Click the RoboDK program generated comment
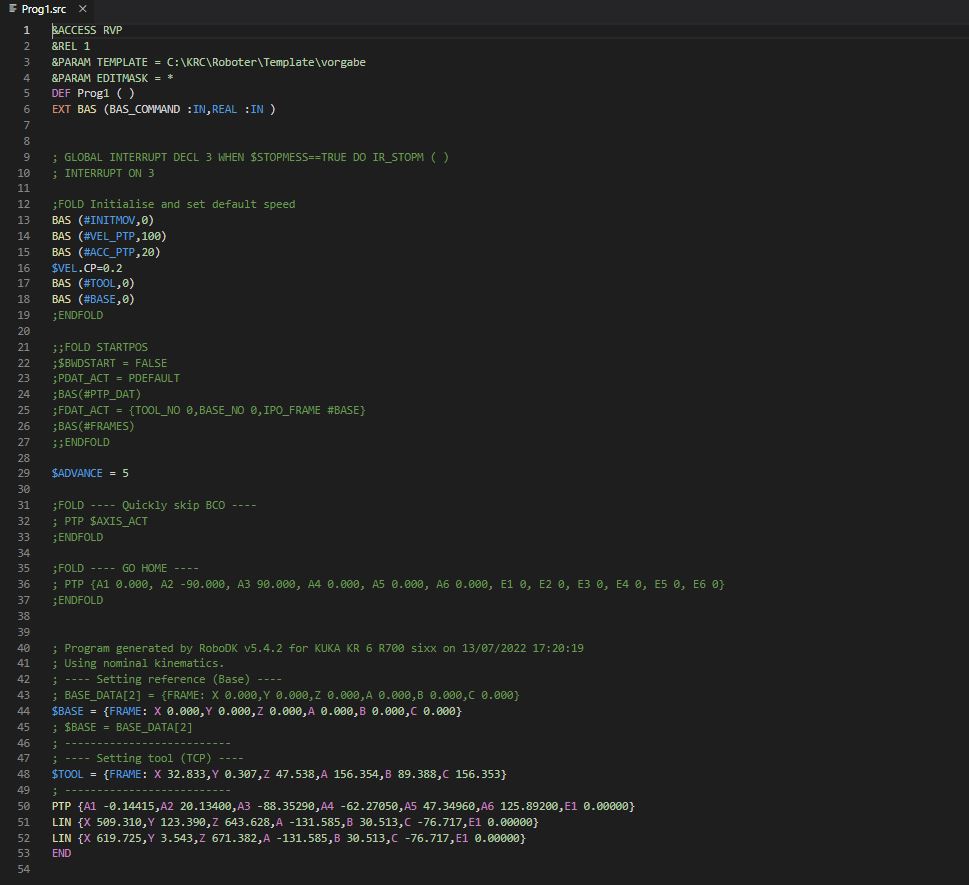The width and height of the screenshot is (969, 885). click(x=317, y=648)
